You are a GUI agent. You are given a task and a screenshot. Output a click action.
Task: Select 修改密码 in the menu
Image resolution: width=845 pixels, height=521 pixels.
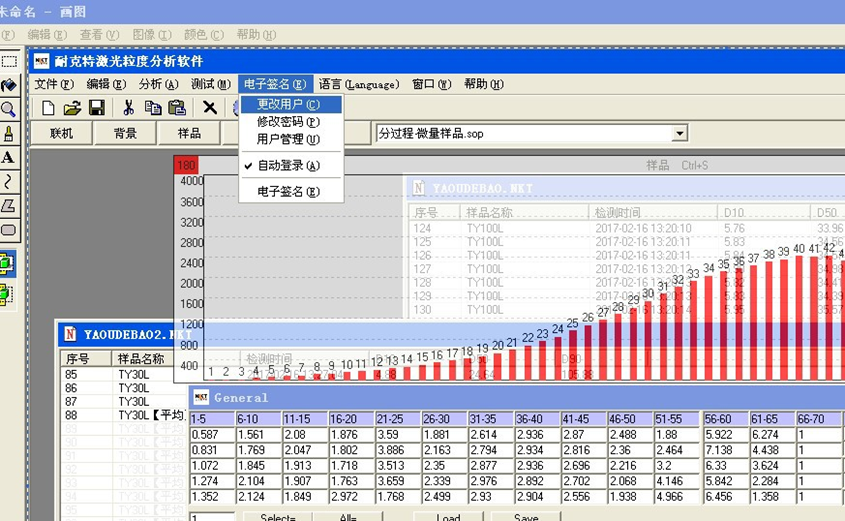pyautogui.click(x=288, y=122)
